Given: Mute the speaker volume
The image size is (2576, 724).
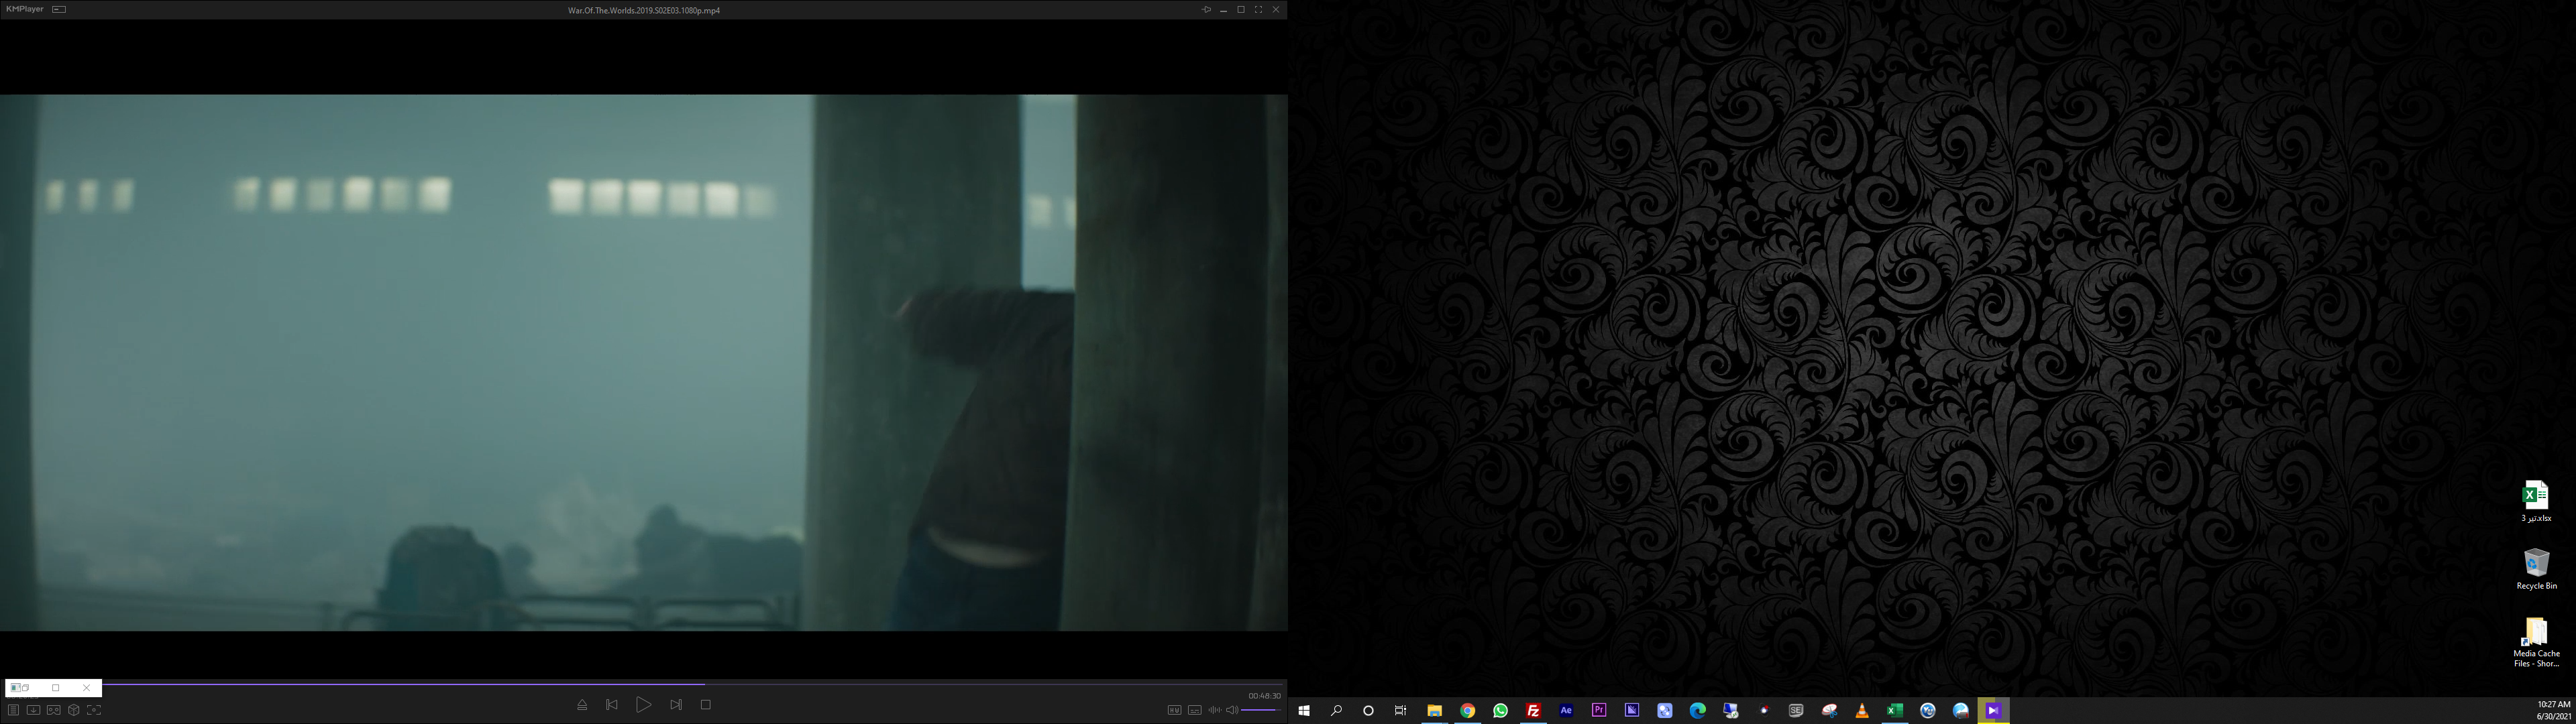Looking at the screenshot, I should (1232, 710).
